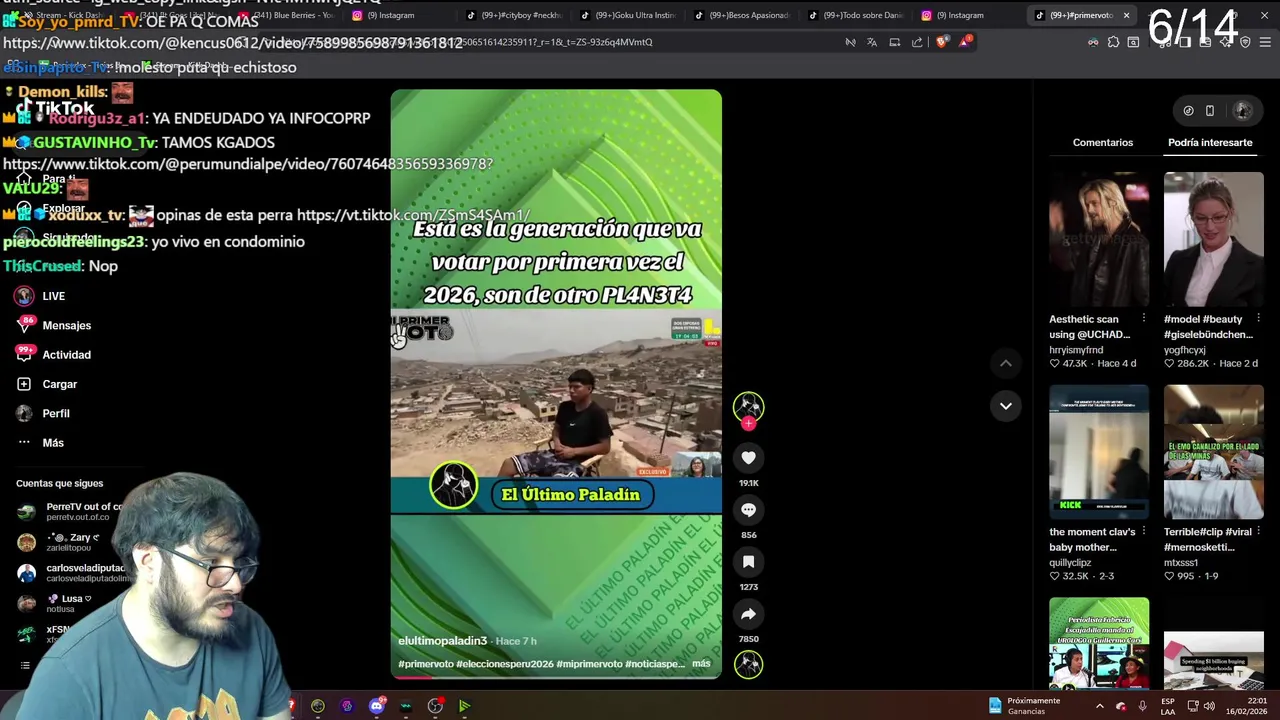Open the Terrible#clip #viral video thumbnail
This screenshot has width=1280, height=720.
(1214, 452)
